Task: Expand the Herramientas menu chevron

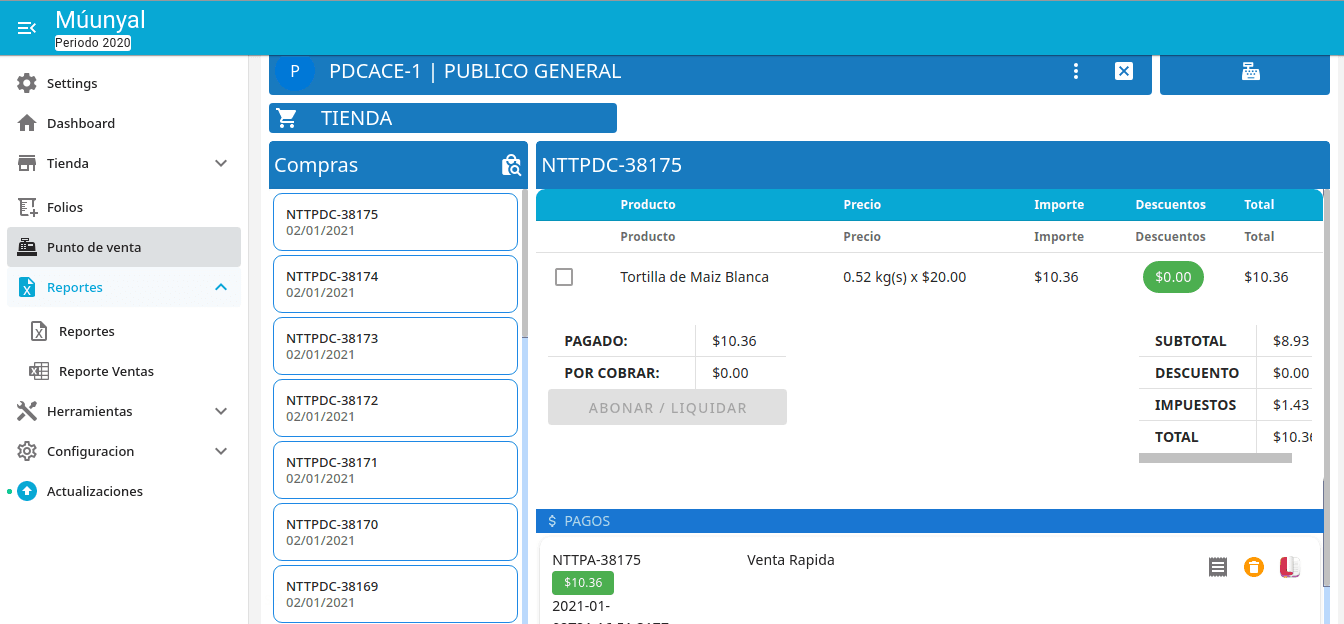Action: (x=221, y=411)
